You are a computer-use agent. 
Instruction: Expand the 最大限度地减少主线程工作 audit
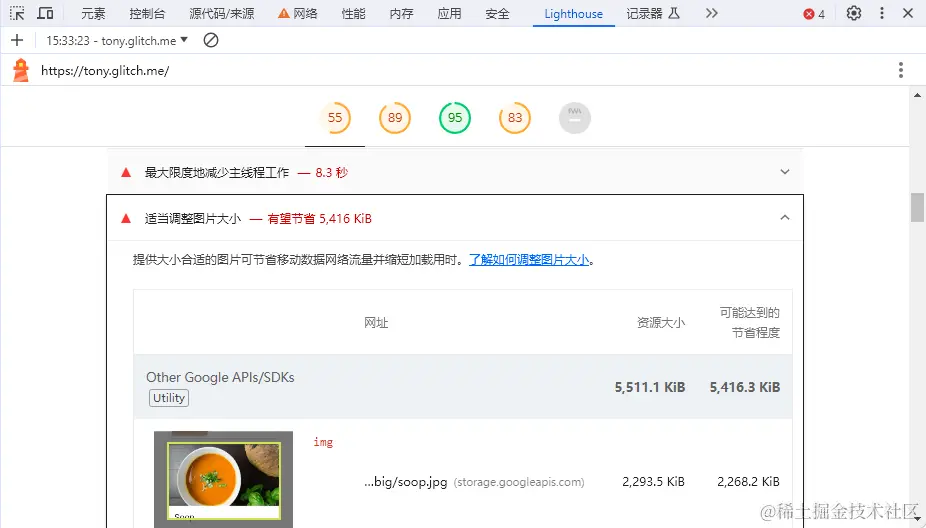(x=455, y=172)
